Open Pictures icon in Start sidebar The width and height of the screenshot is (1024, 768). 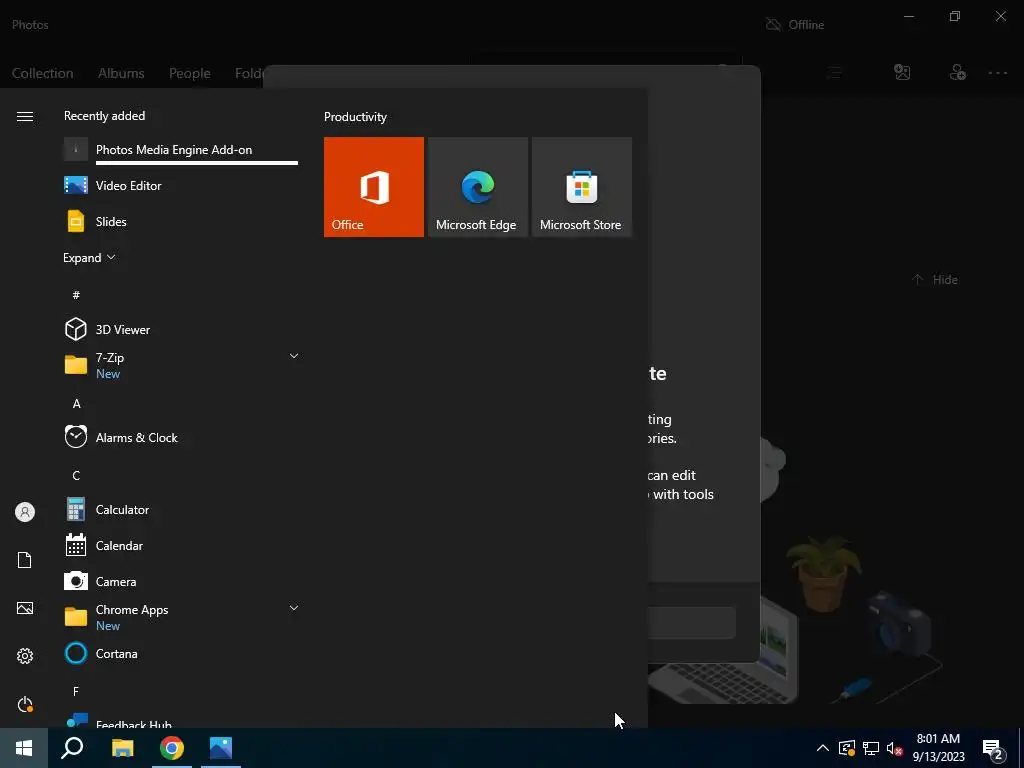[x=25, y=608]
